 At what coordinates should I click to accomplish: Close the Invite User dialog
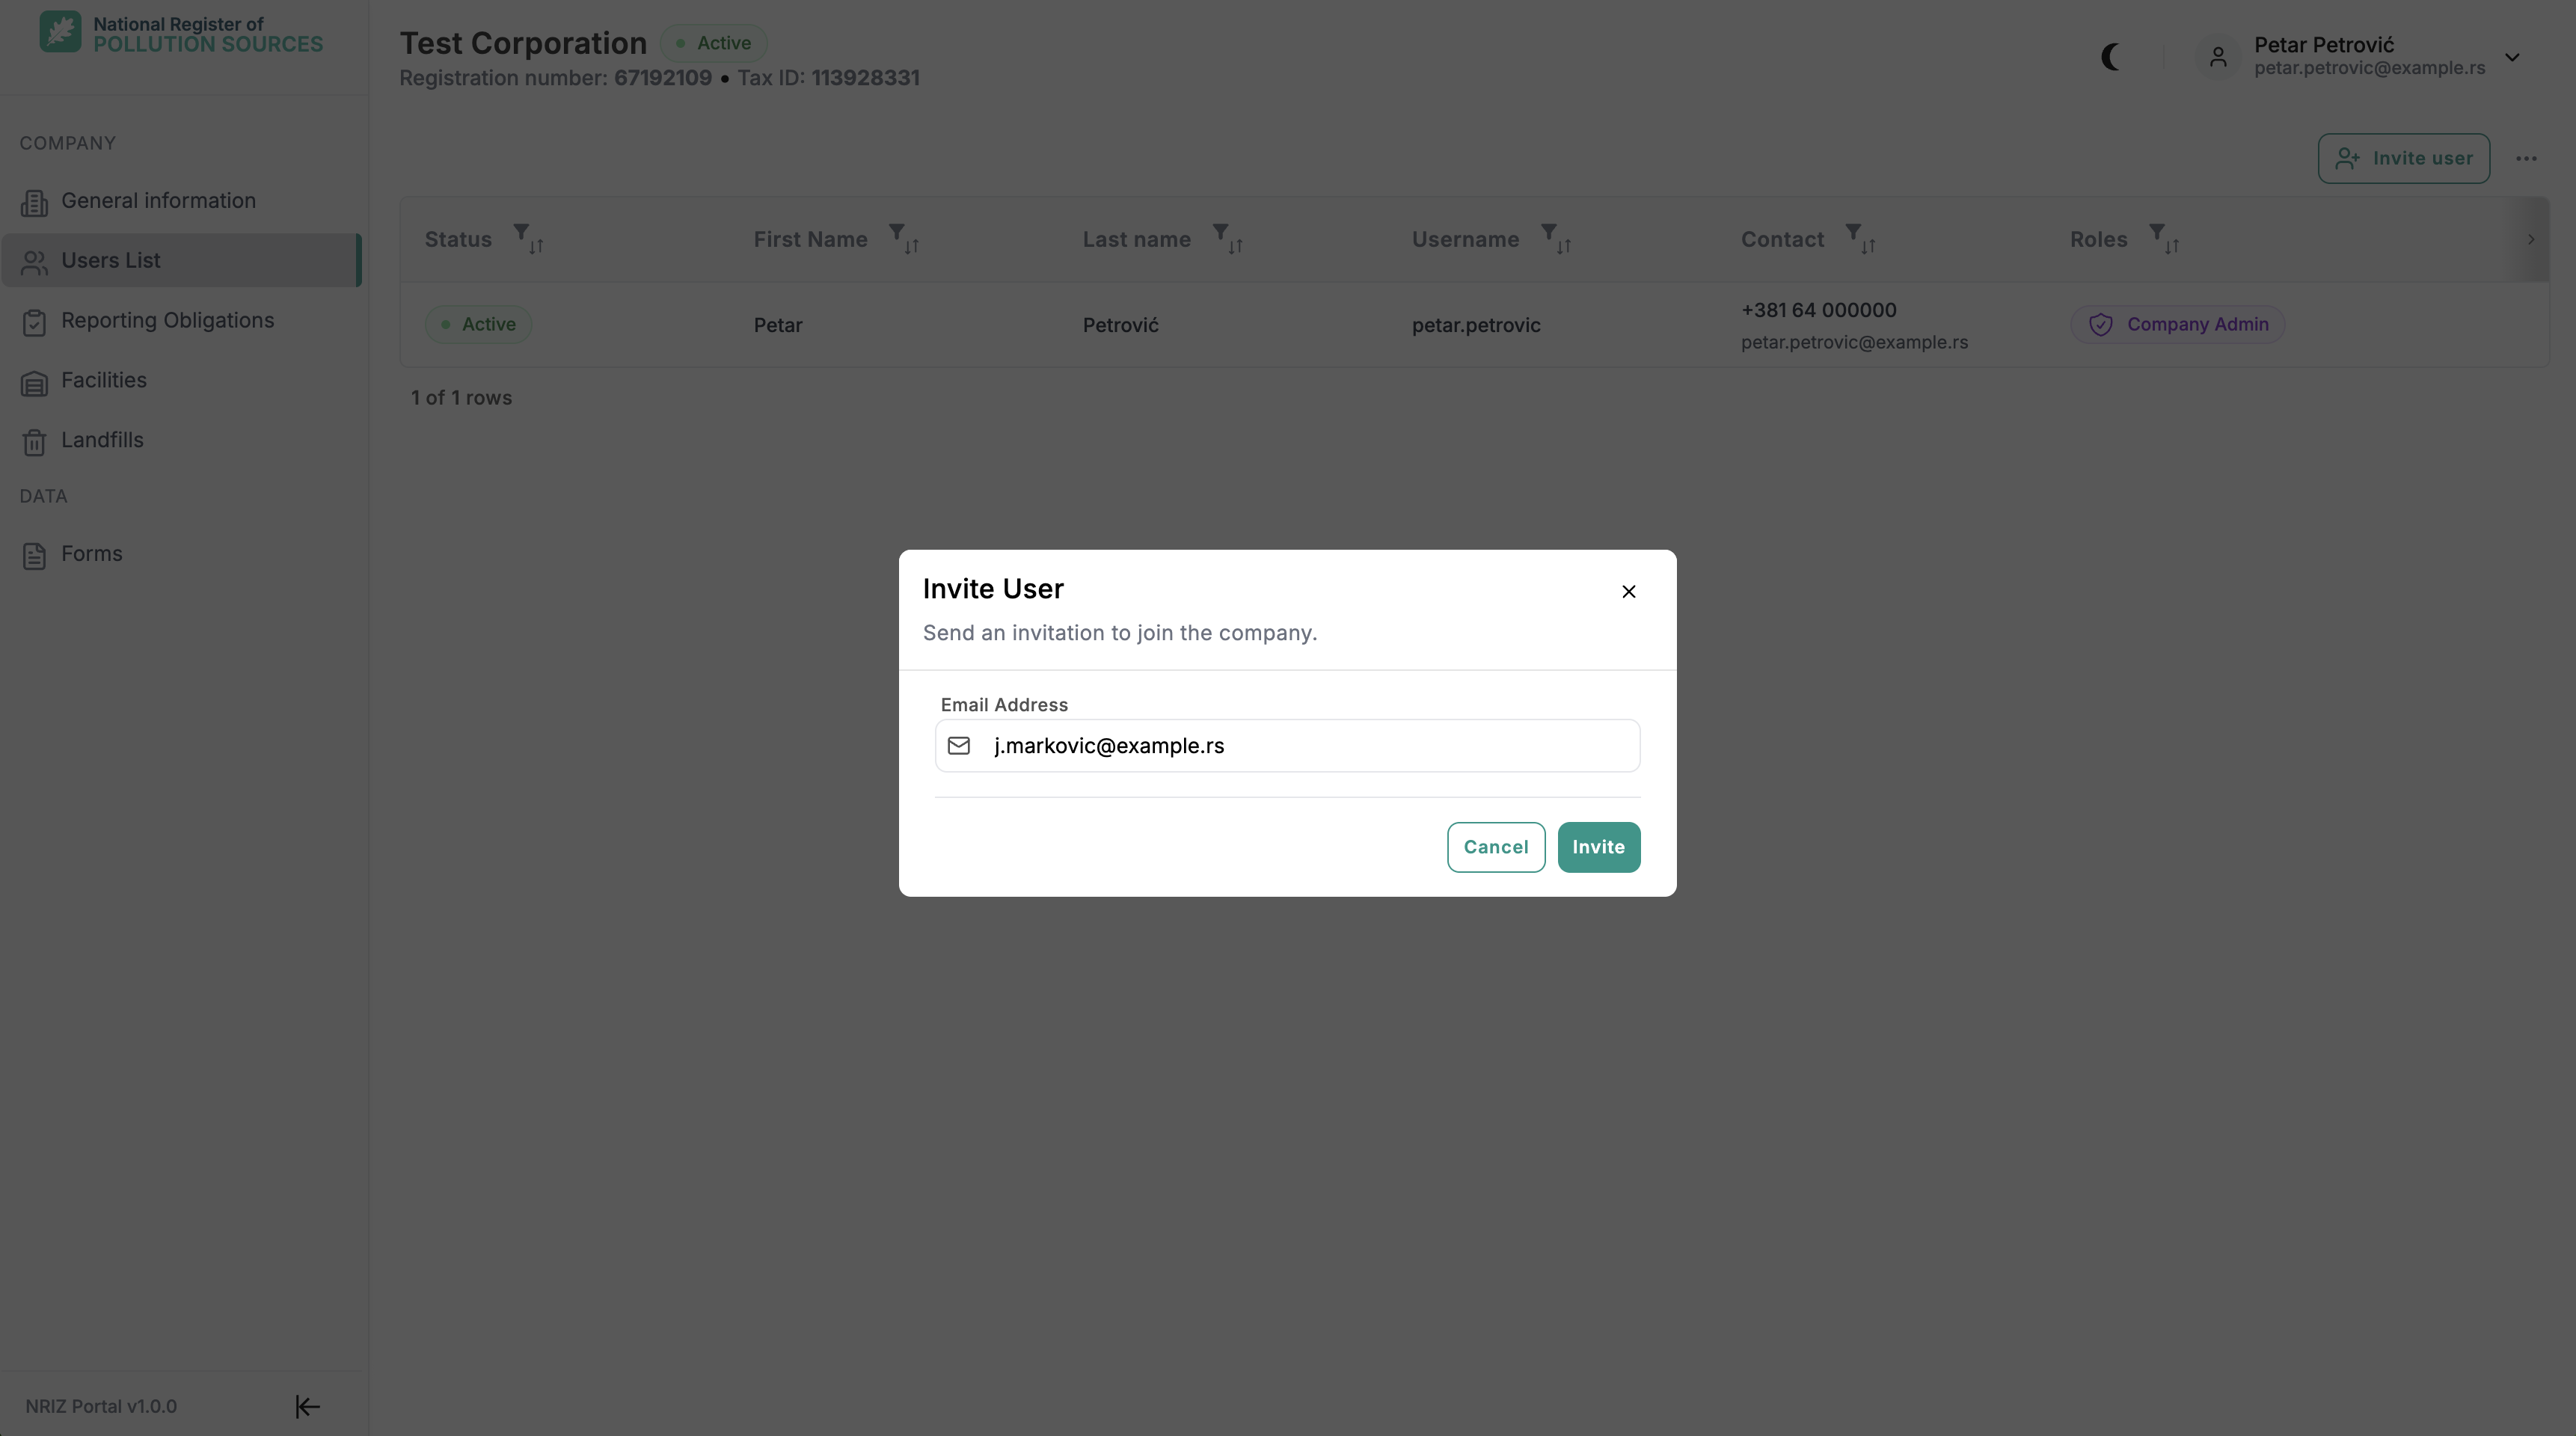(1628, 592)
